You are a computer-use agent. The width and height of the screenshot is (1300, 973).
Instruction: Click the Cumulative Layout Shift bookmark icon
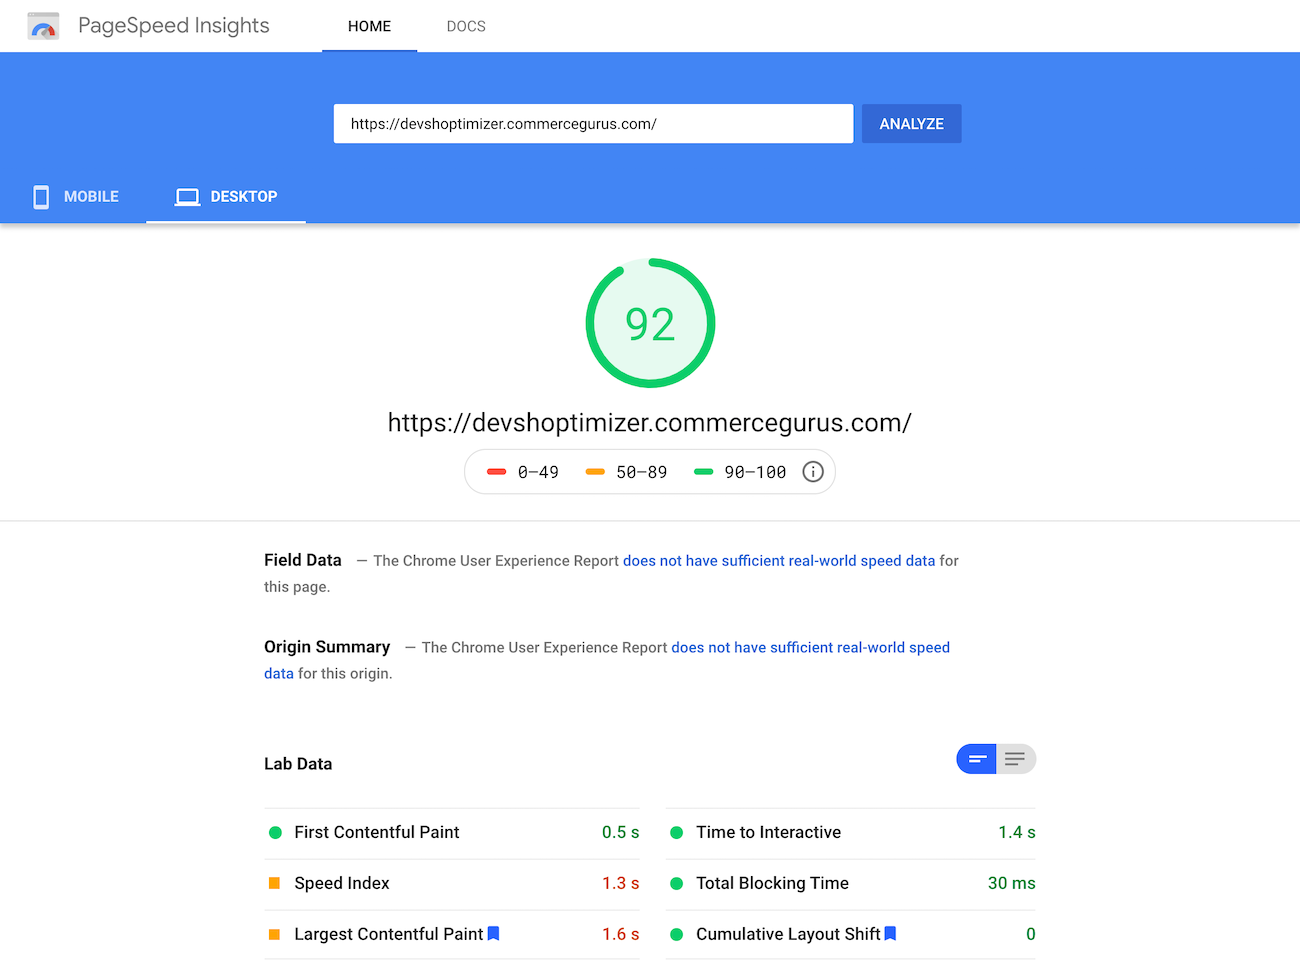click(x=890, y=933)
